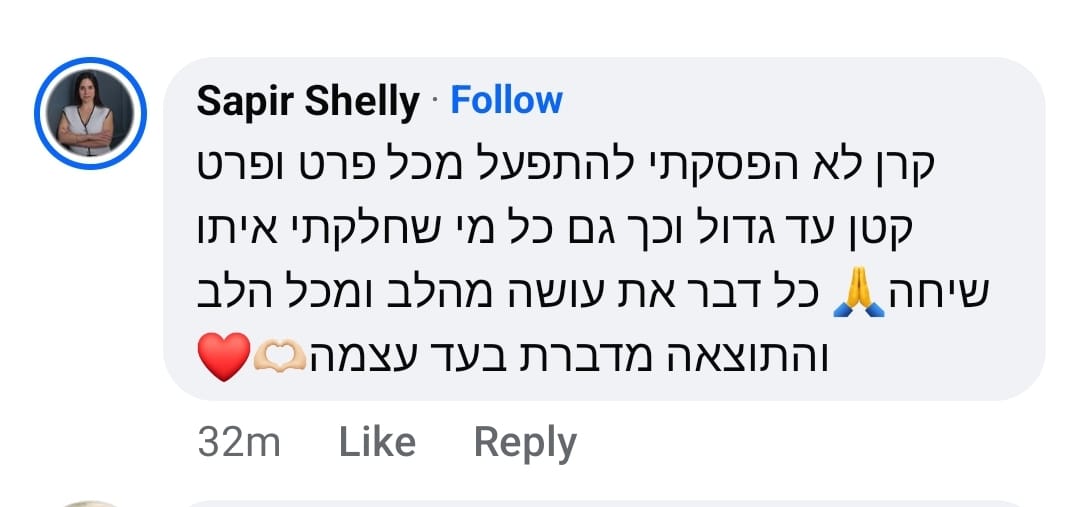Click the 32m comment timestamp

[x=239, y=442]
